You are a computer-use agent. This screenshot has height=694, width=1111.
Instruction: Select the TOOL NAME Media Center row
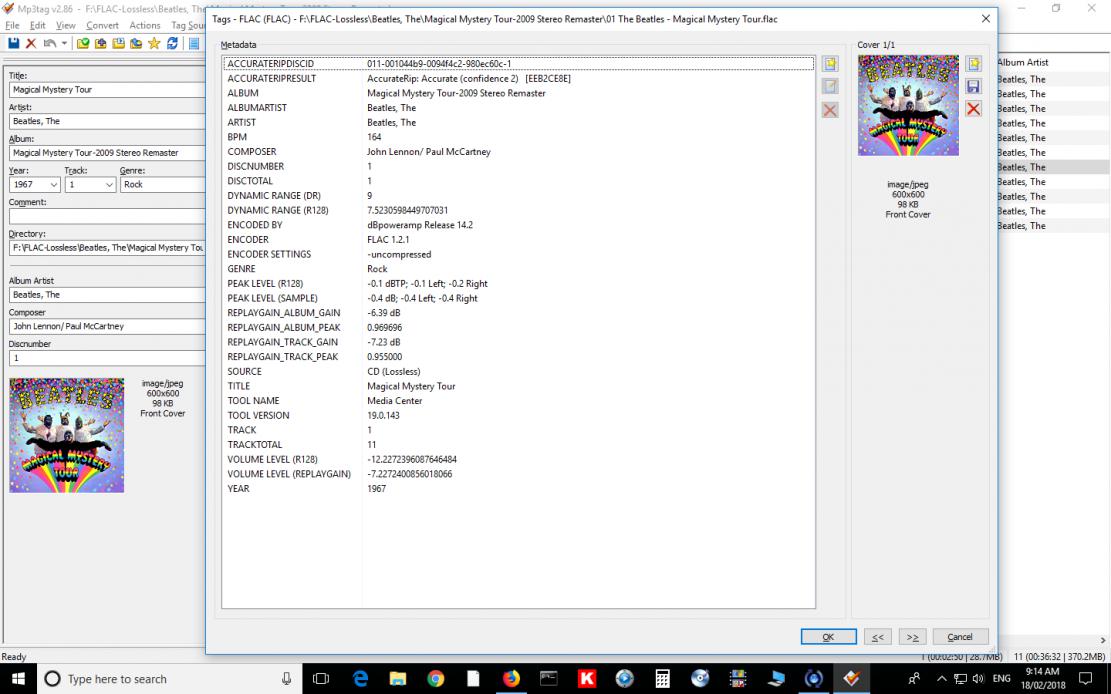(x=519, y=401)
